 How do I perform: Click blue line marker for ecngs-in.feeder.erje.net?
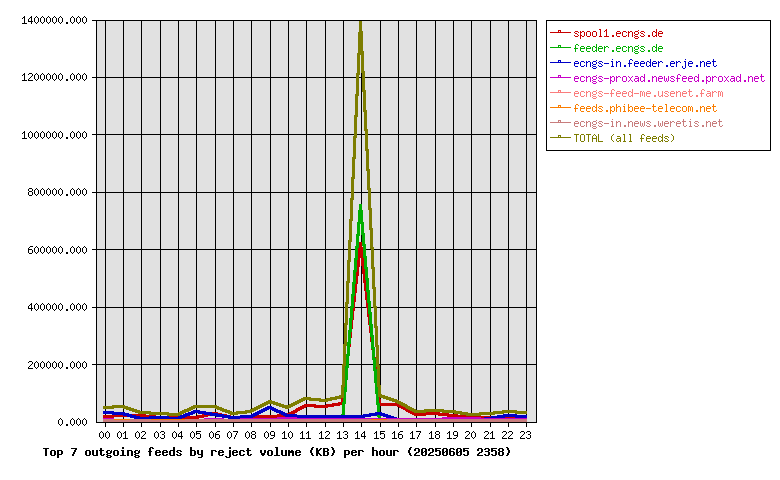[560, 62]
